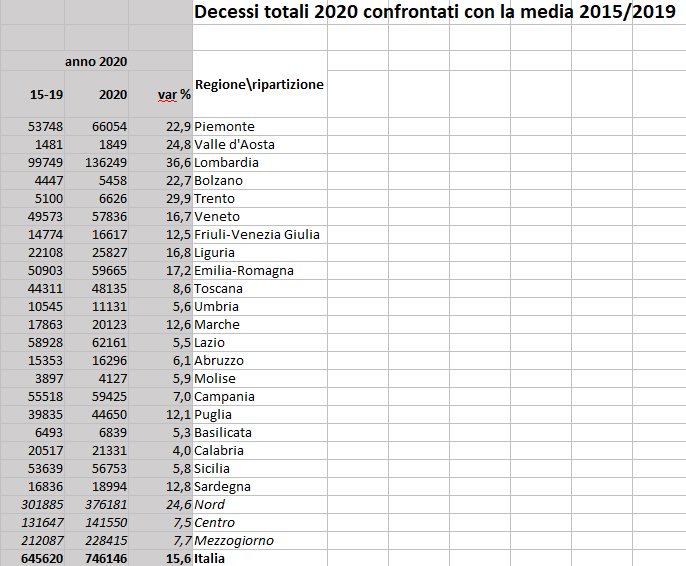
Task: Select the 'Puglia' cell
Action: coord(260,414)
